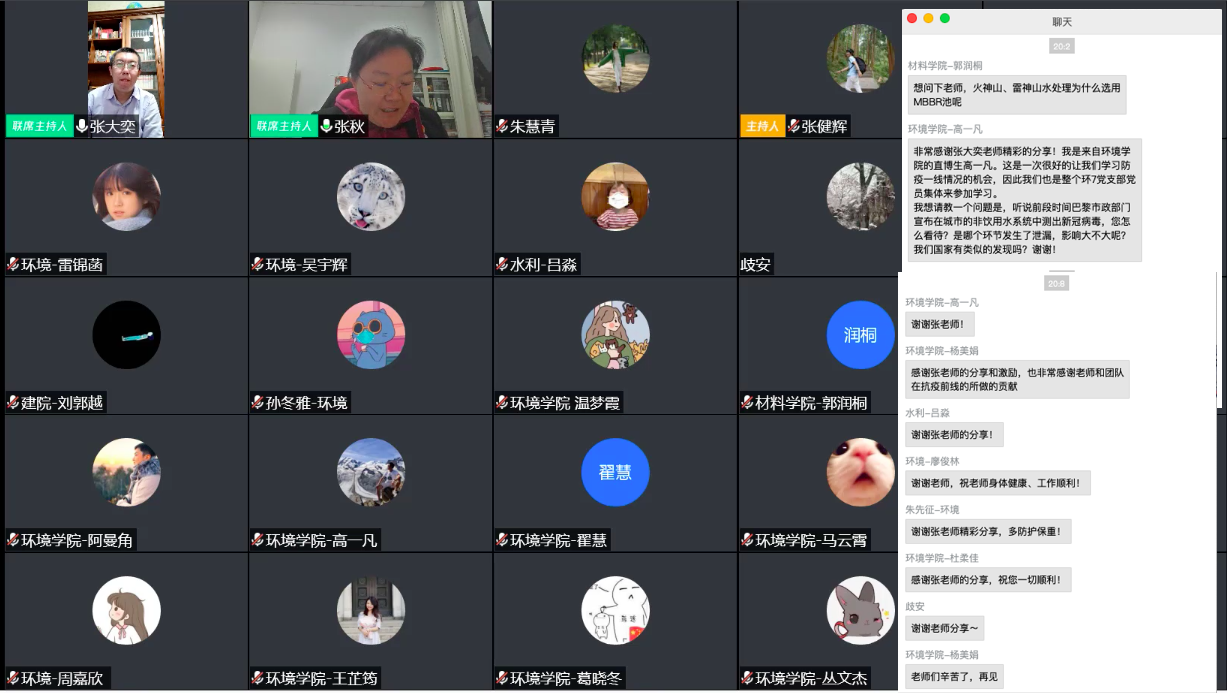Click the microphone icon beside 张大奕
1227x693 pixels.
coord(81,127)
